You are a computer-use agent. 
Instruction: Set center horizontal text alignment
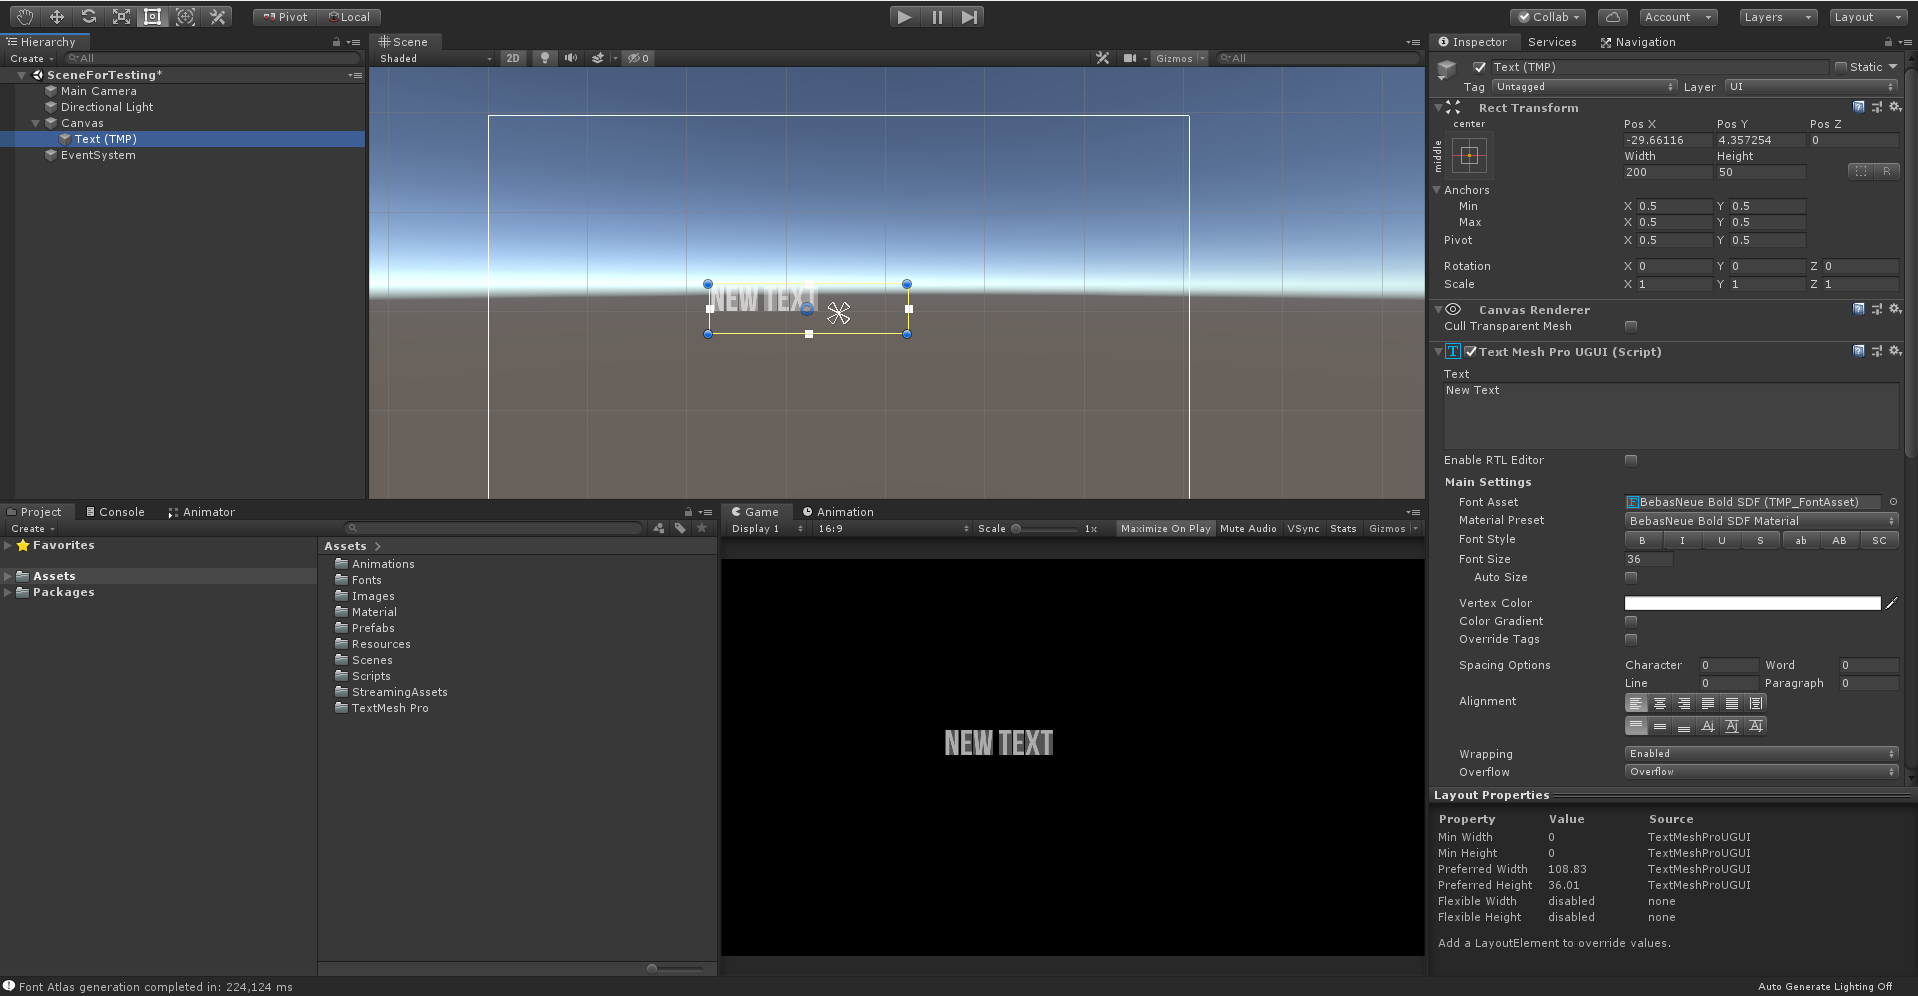click(1660, 703)
